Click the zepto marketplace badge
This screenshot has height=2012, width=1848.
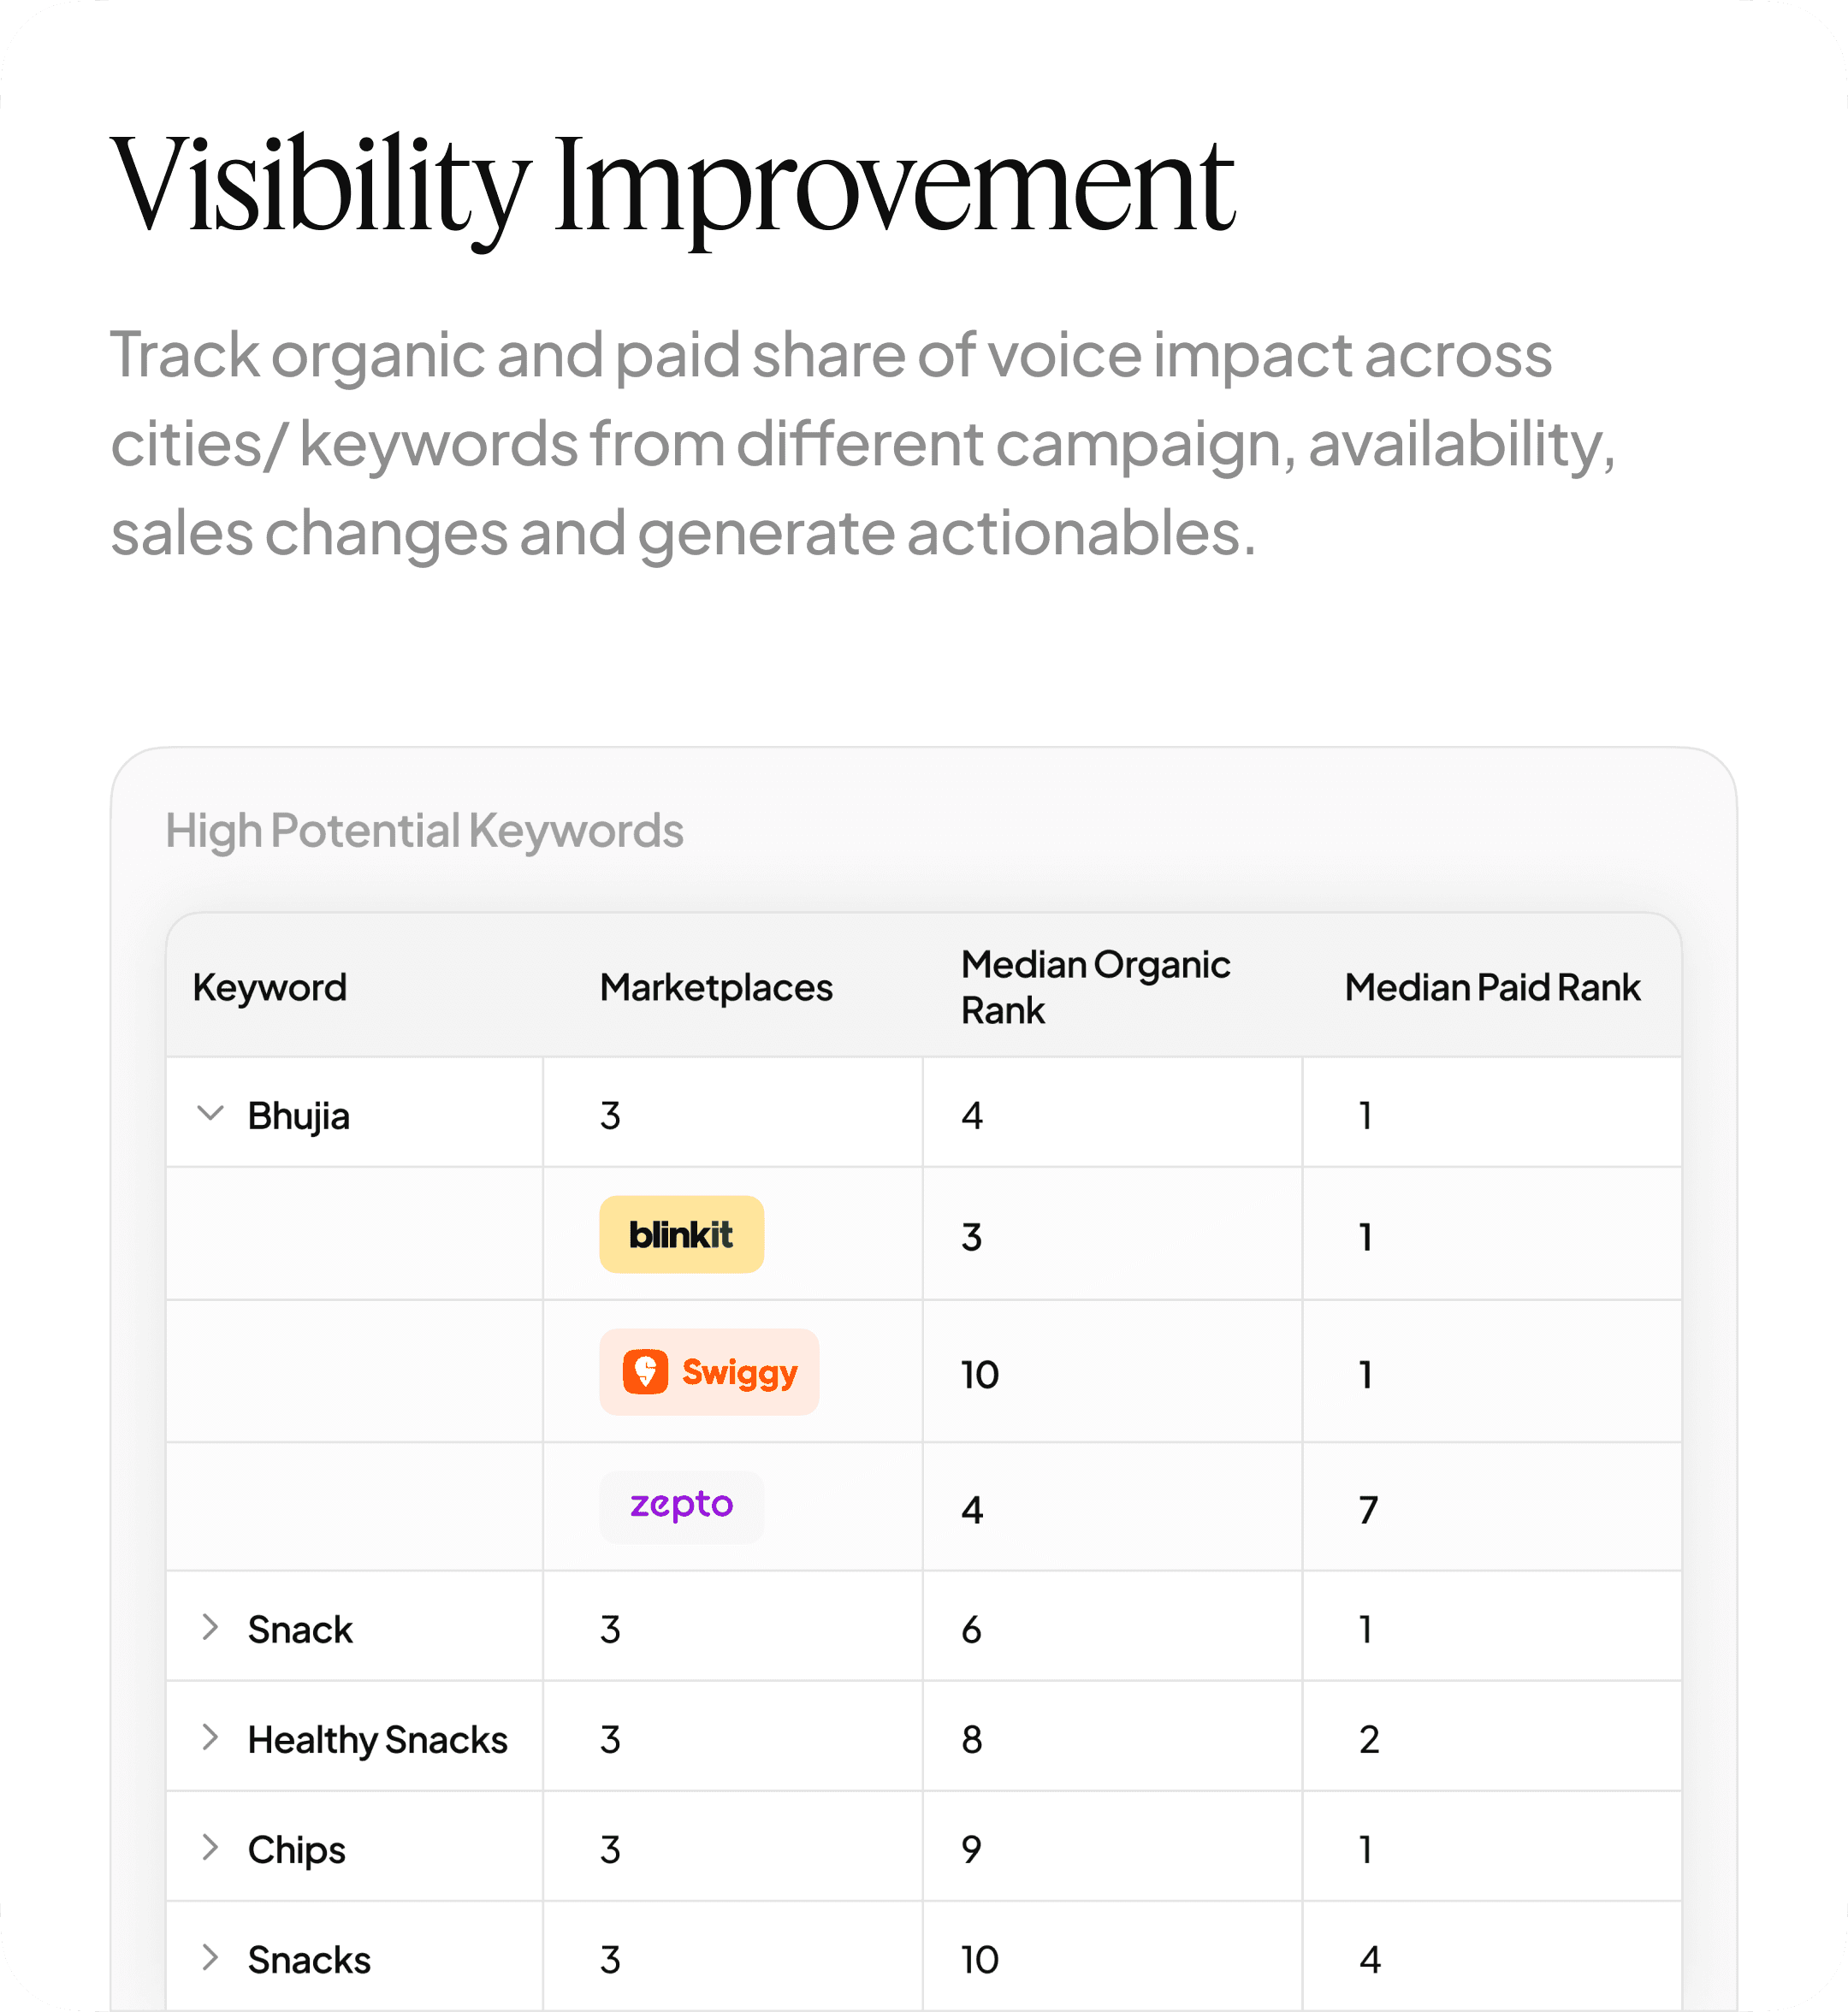pyautogui.click(x=681, y=1506)
